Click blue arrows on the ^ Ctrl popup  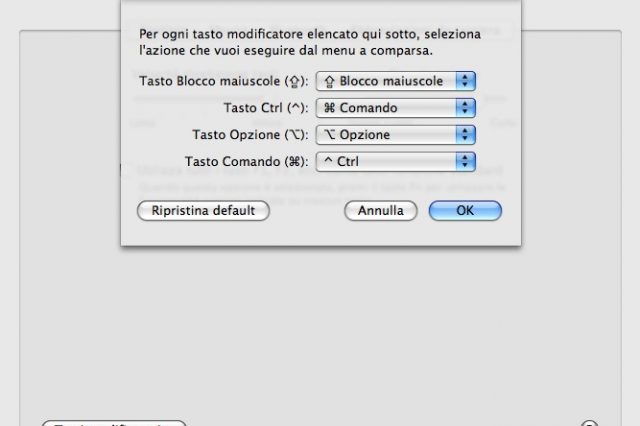pyautogui.click(x=465, y=161)
